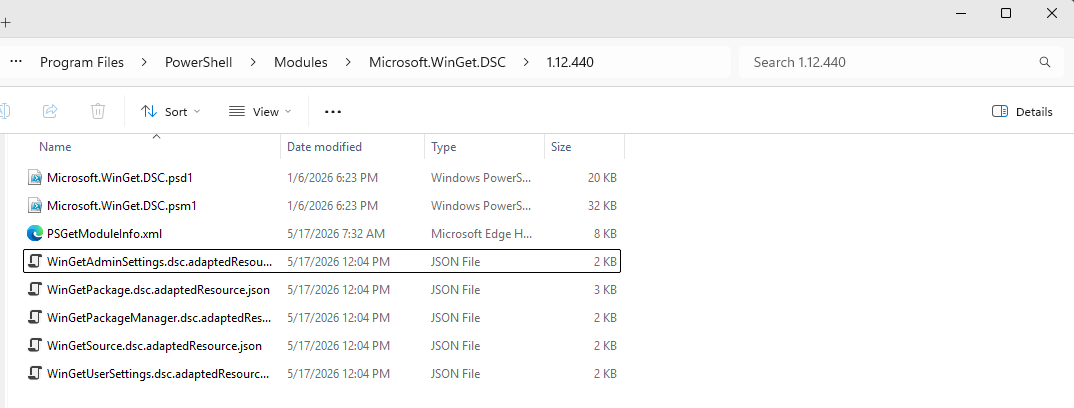
Task: Click the 3 KB size cell
Action: (x=605, y=290)
